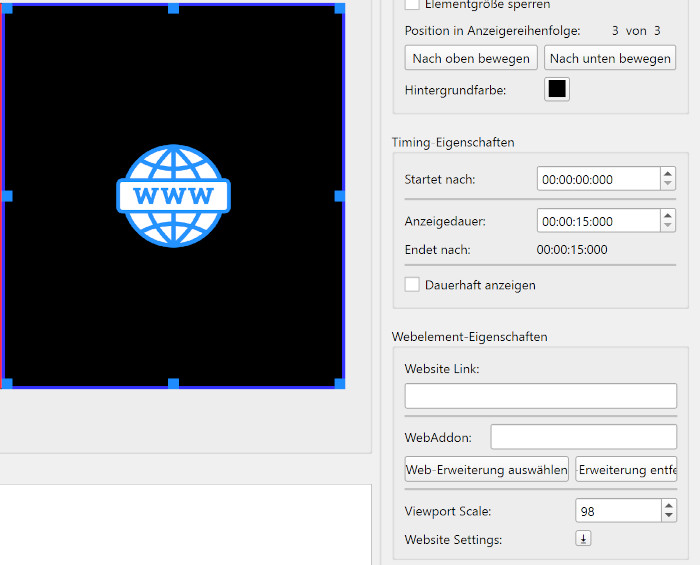Click left-middle resize handle of web element
700x565 pixels.
pyautogui.click(x=7, y=195)
